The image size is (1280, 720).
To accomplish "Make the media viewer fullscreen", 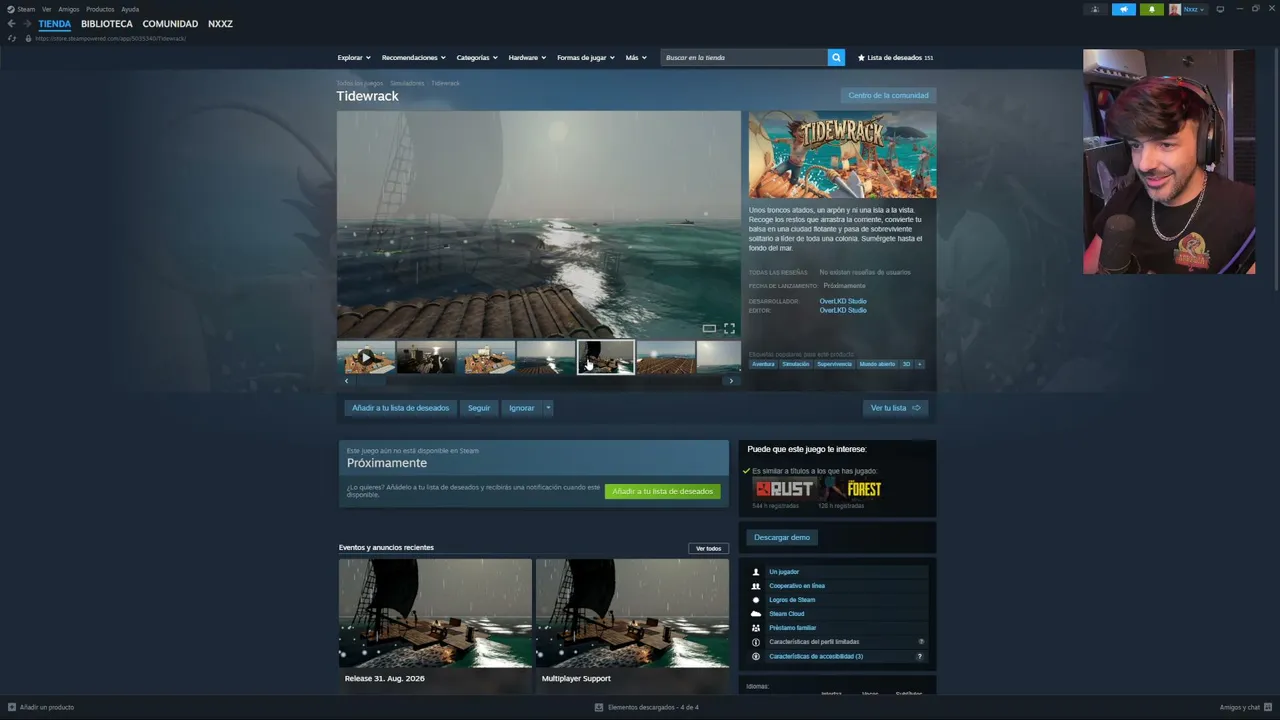I will tap(729, 328).
